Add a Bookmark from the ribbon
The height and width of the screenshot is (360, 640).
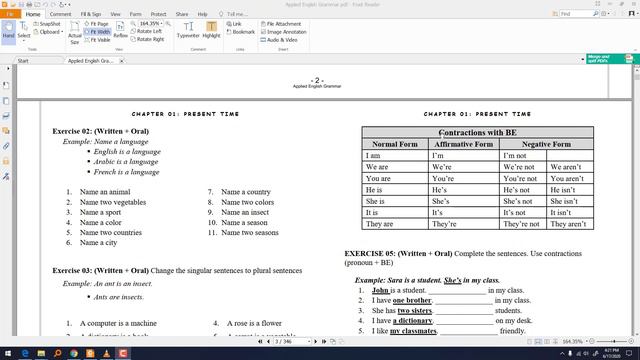tap(241, 32)
